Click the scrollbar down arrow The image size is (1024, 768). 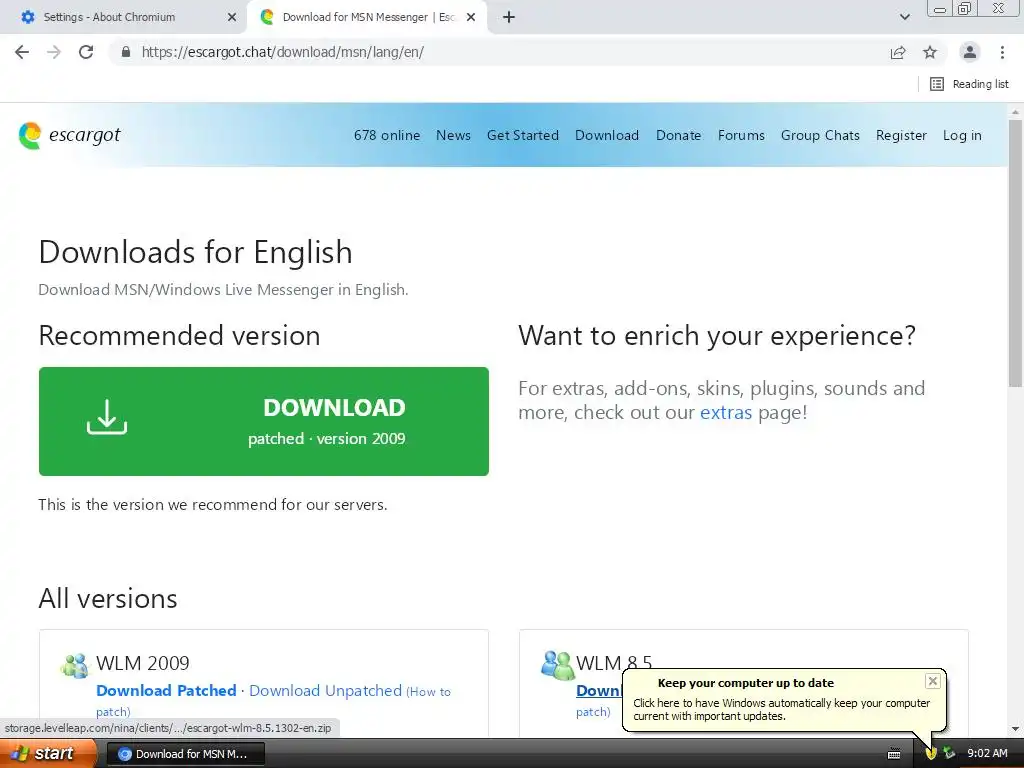point(1016,729)
